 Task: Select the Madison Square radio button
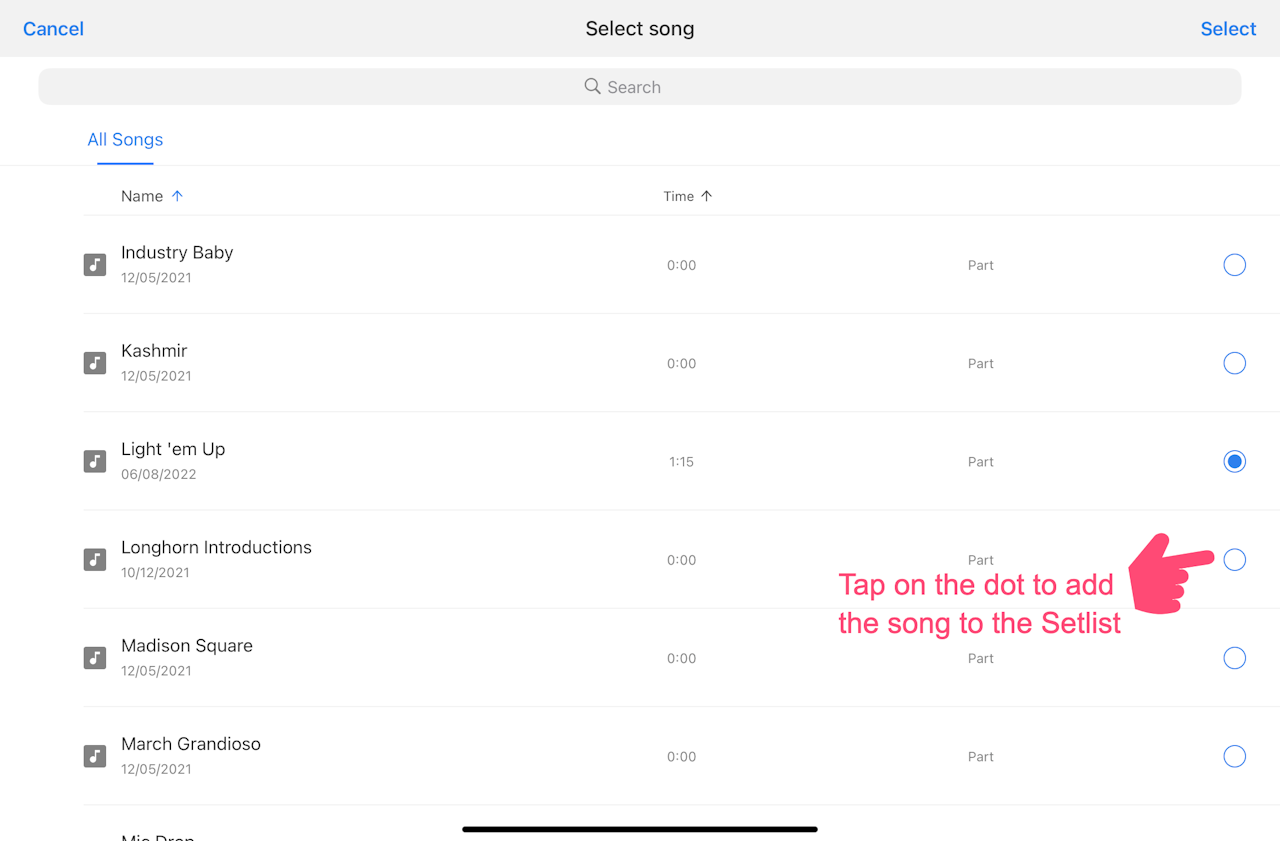click(x=1235, y=658)
